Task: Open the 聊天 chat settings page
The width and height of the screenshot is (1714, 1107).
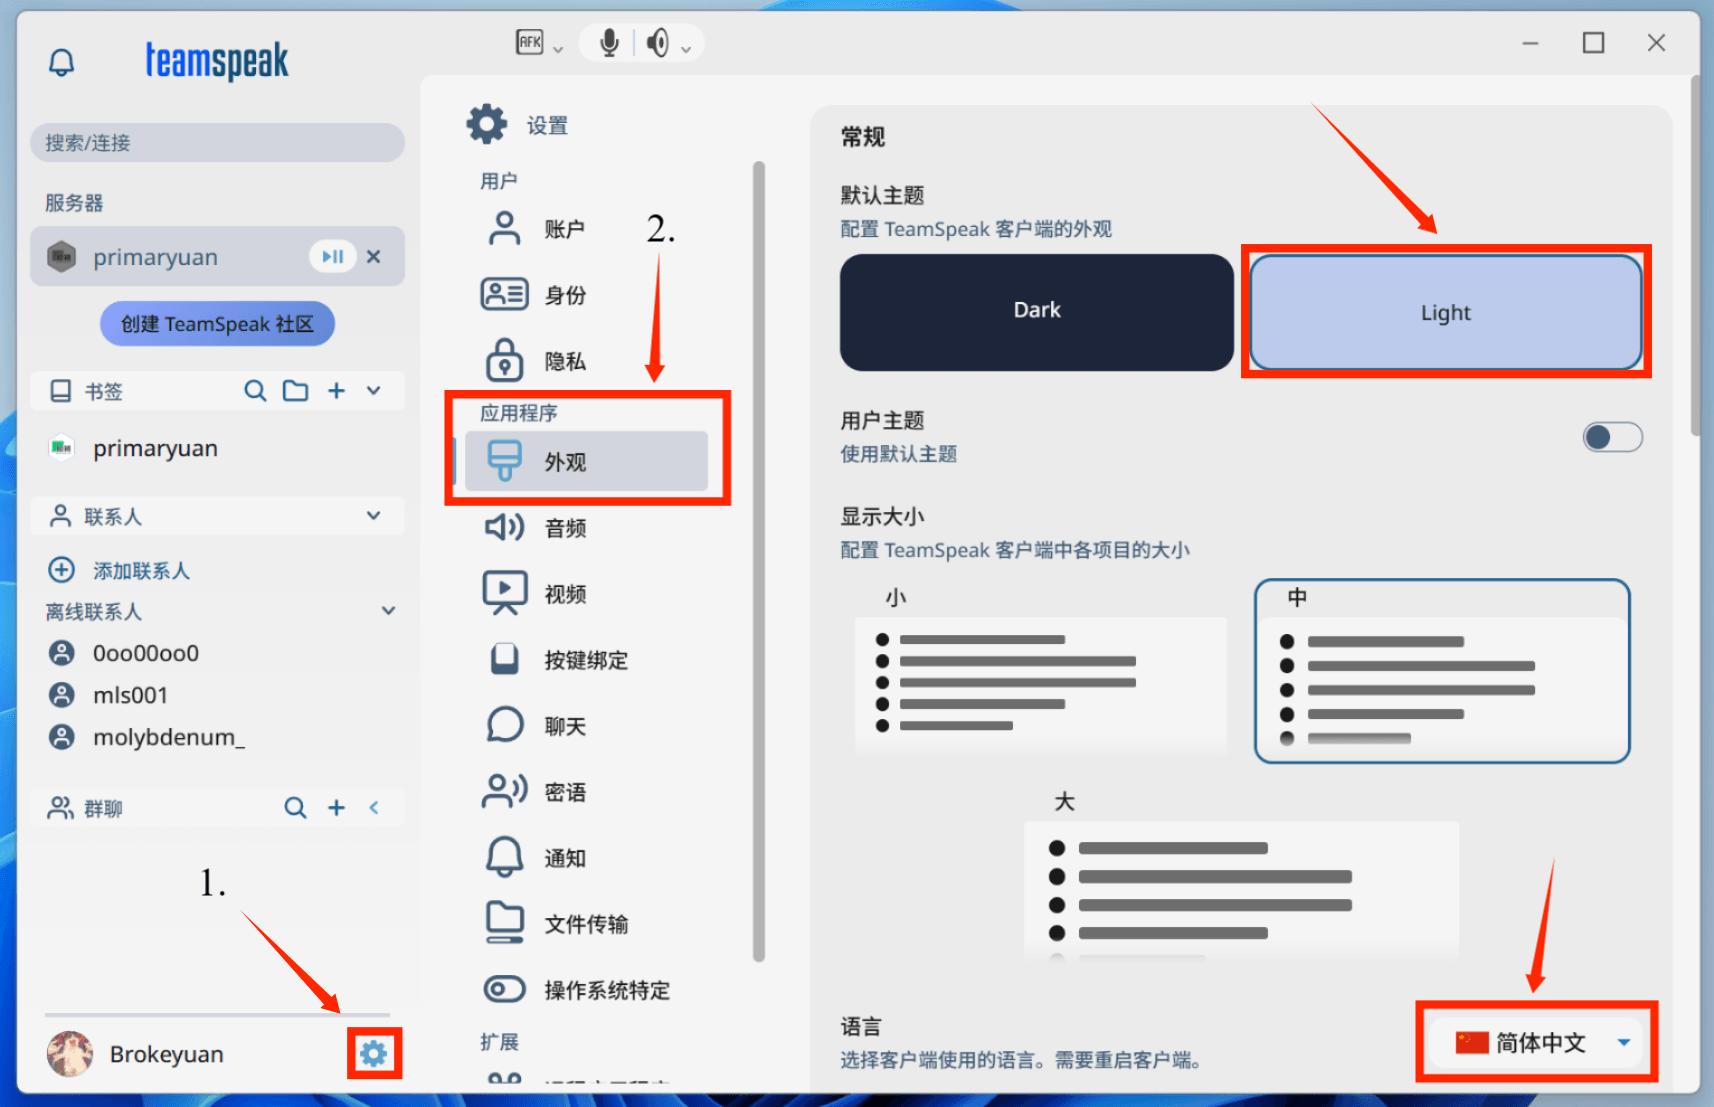Action: click(x=586, y=725)
